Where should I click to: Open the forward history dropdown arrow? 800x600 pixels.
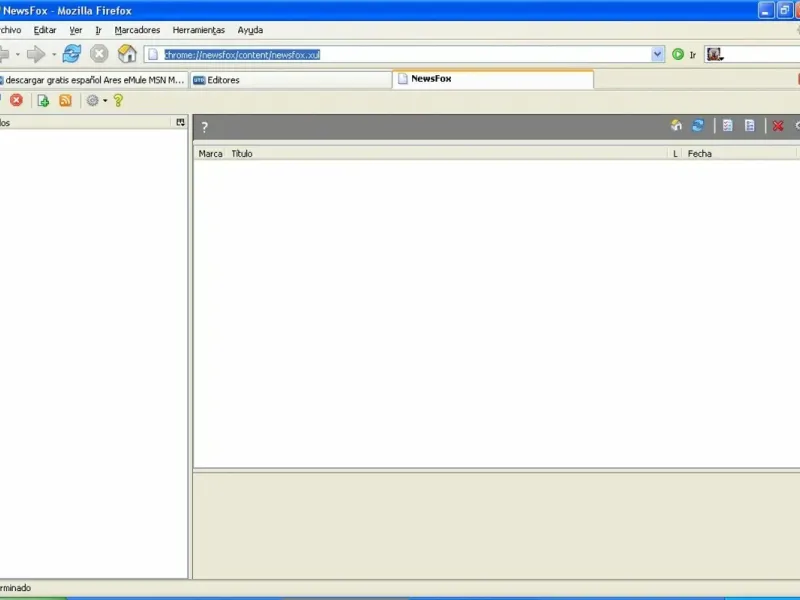pos(54,54)
